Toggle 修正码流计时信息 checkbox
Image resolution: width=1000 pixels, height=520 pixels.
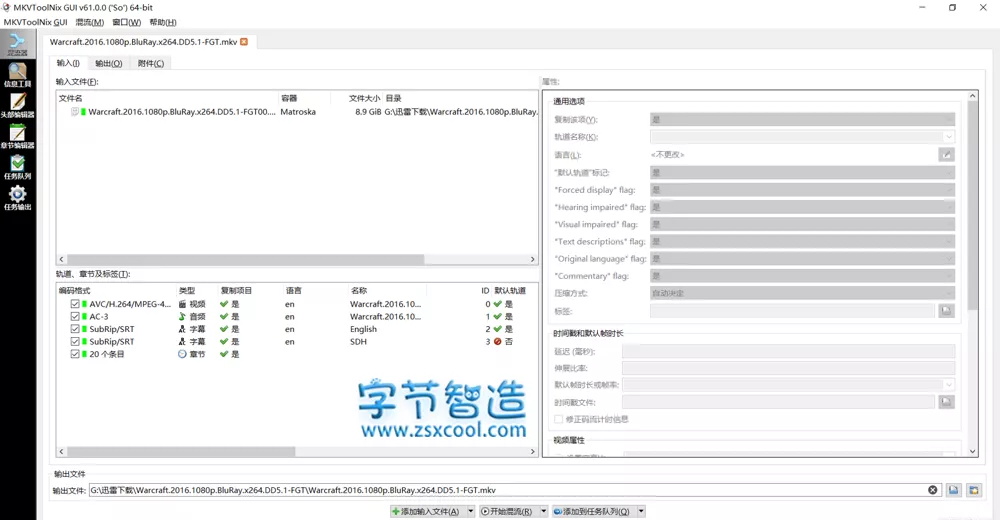559,419
